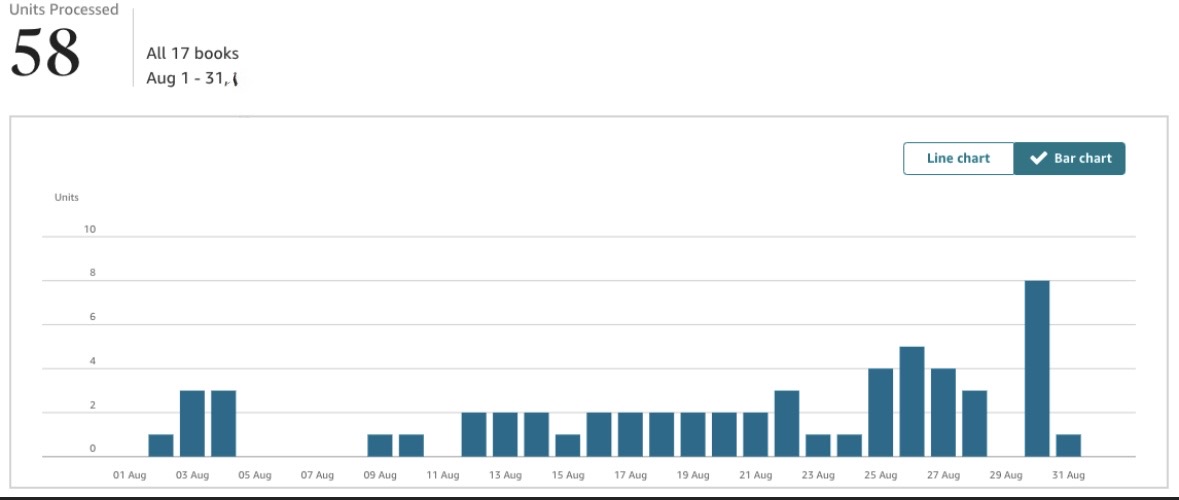Click the y-axis label '8'

tap(93, 273)
